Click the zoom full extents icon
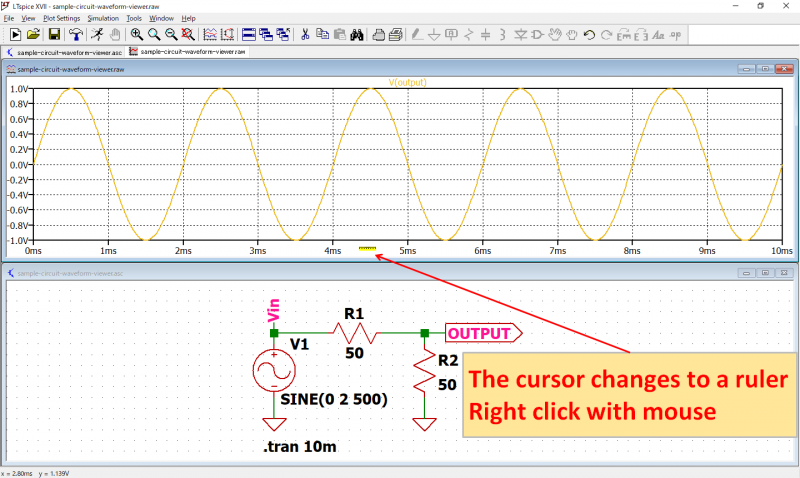 pyautogui.click(x=188, y=35)
